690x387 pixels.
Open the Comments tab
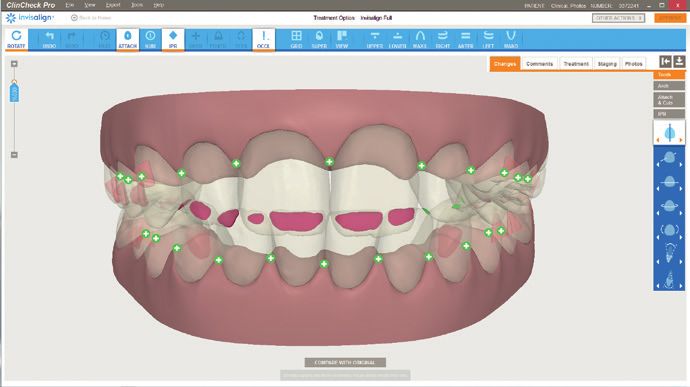click(539, 64)
